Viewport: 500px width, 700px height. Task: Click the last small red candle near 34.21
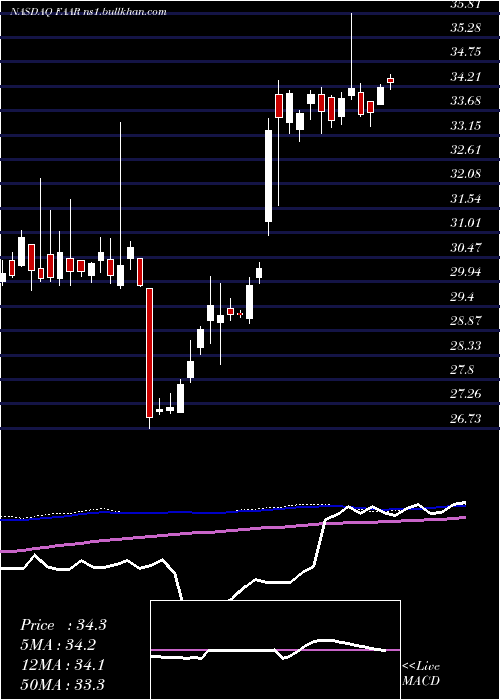pyautogui.click(x=390, y=80)
